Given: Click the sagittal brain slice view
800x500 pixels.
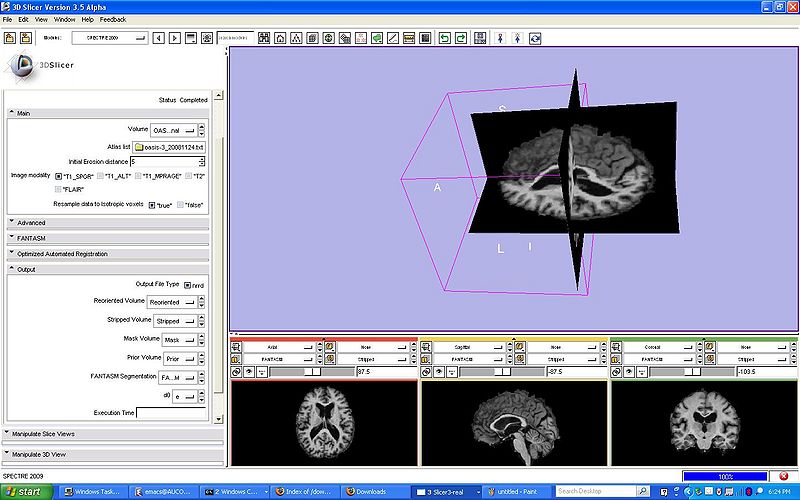Looking at the screenshot, I should tap(514, 423).
